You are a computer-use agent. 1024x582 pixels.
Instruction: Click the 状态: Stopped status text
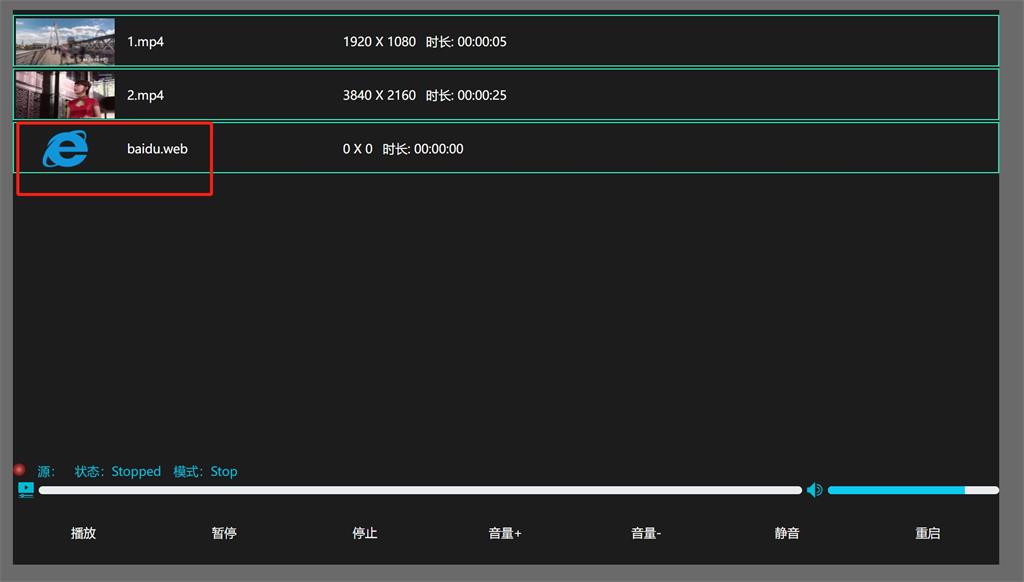(x=118, y=472)
